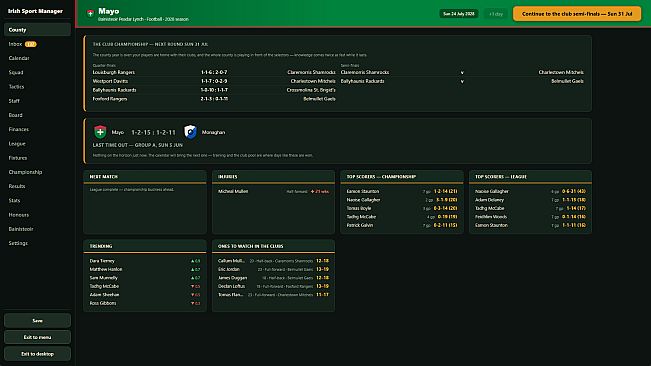Open the Tactics page
The height and width of the screenshot is (366, 651).
37,87
